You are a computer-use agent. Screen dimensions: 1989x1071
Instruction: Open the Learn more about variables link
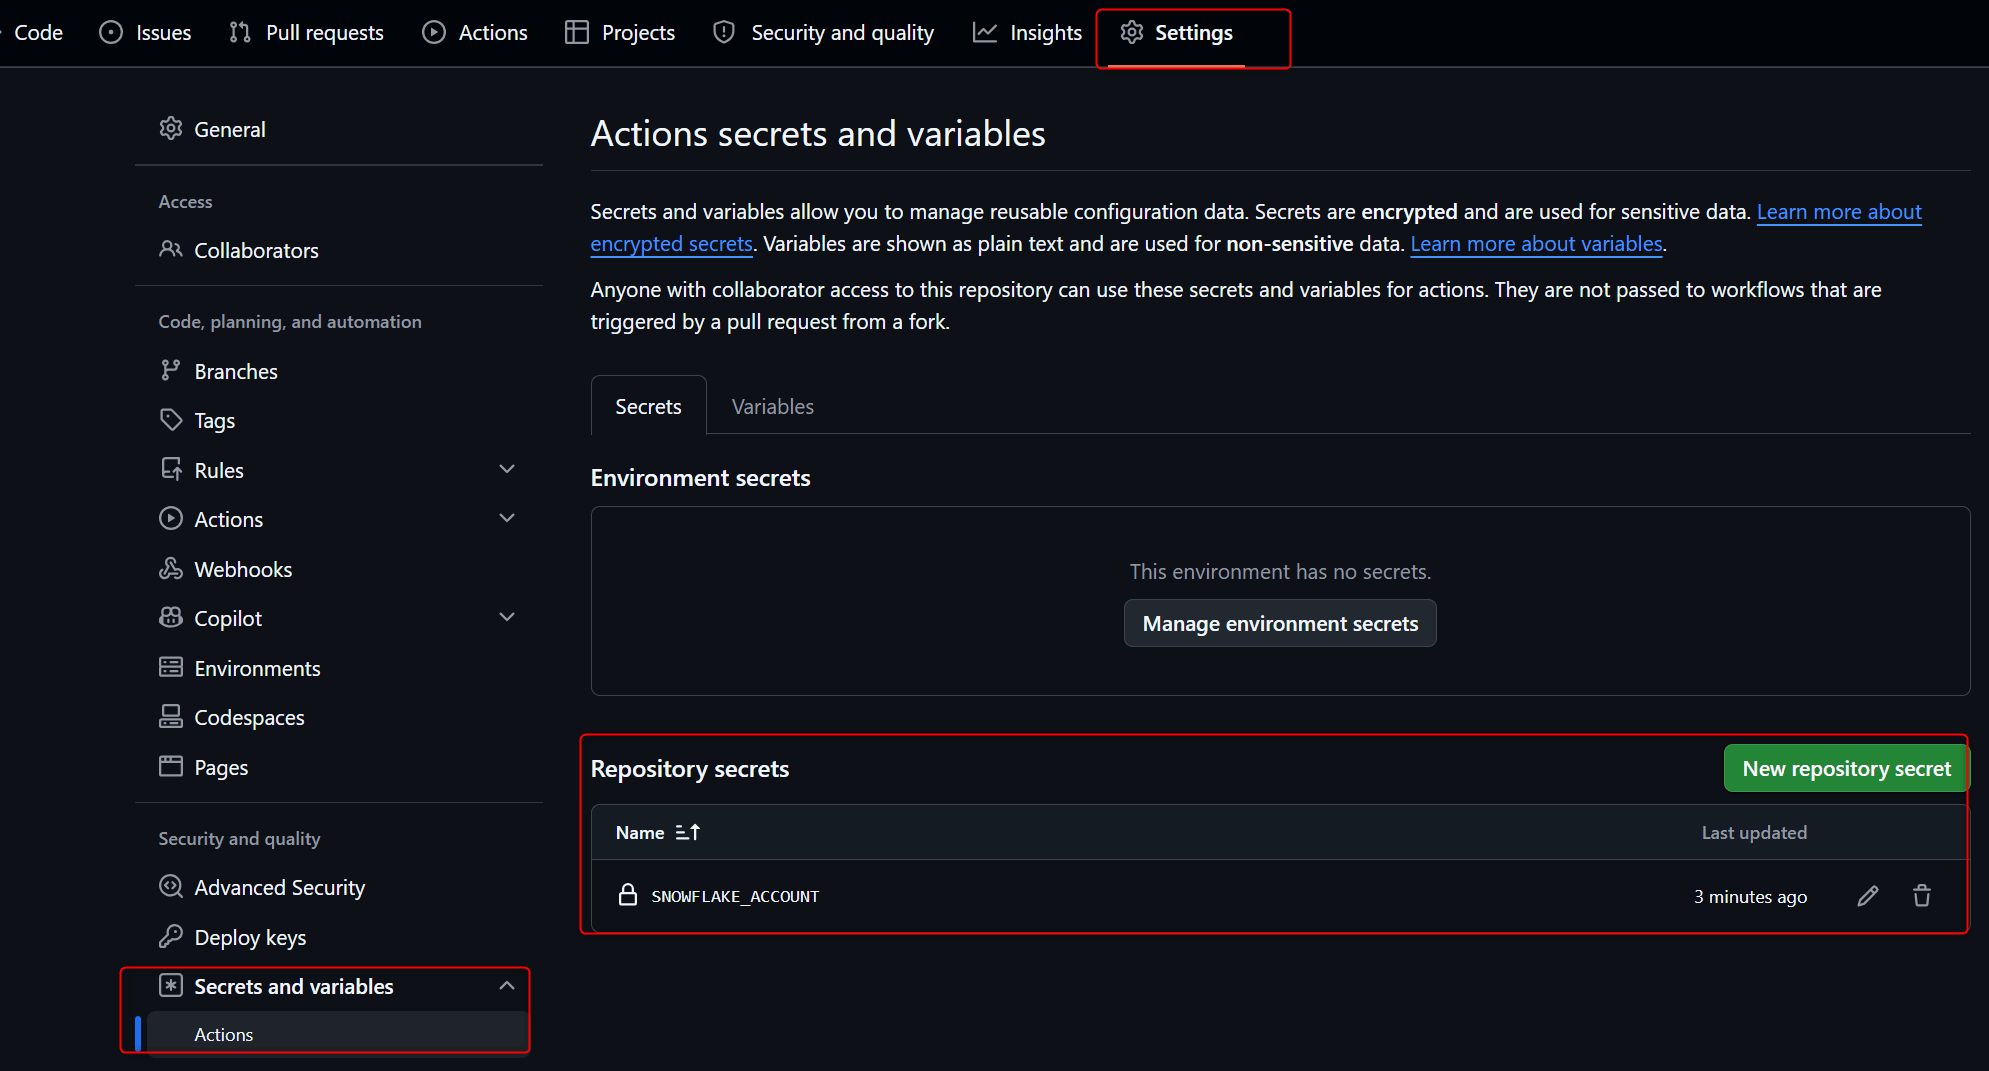[1536, 244]
